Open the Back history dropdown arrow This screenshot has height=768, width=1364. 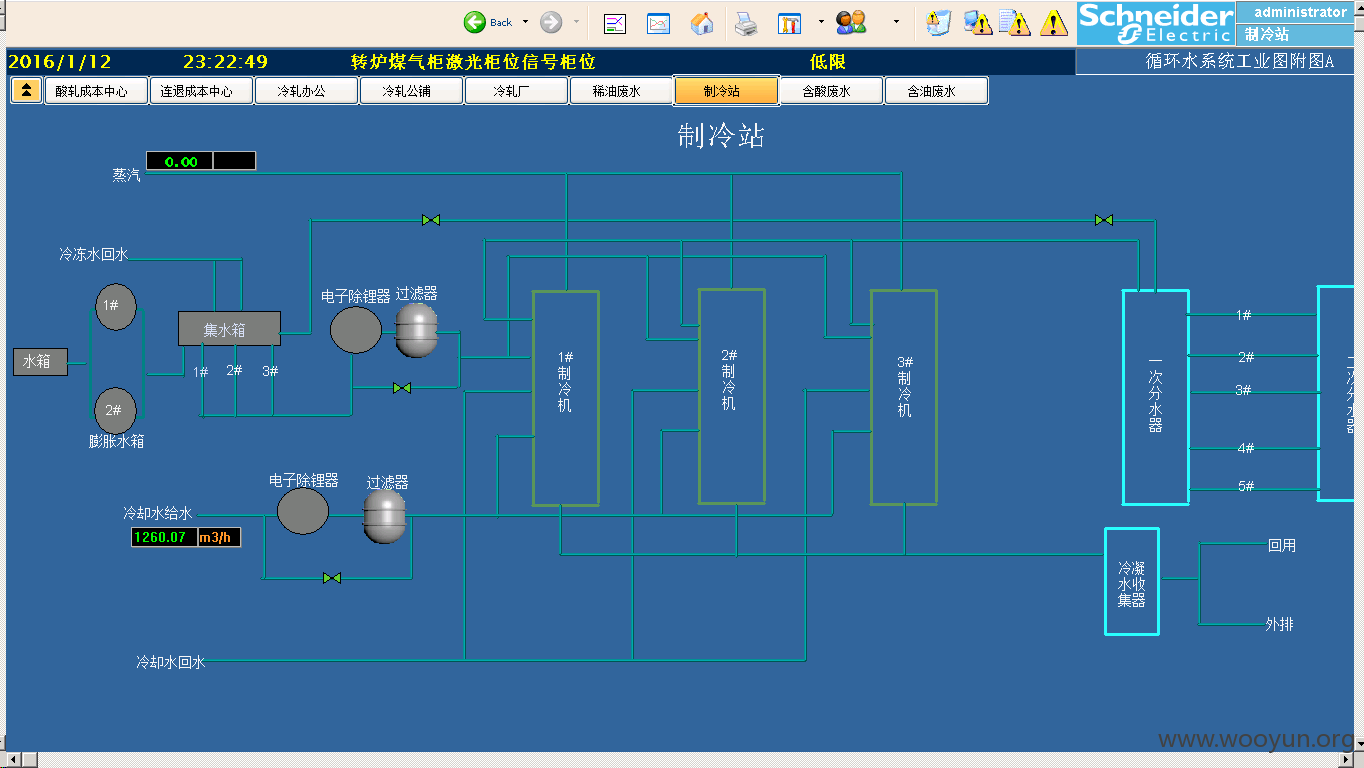pos(526,22)
